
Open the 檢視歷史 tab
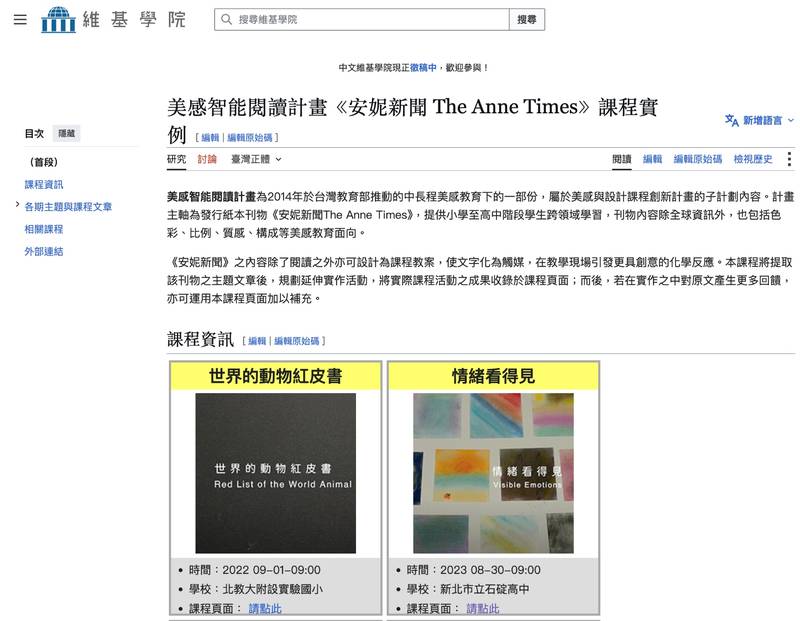pos(753,159)
